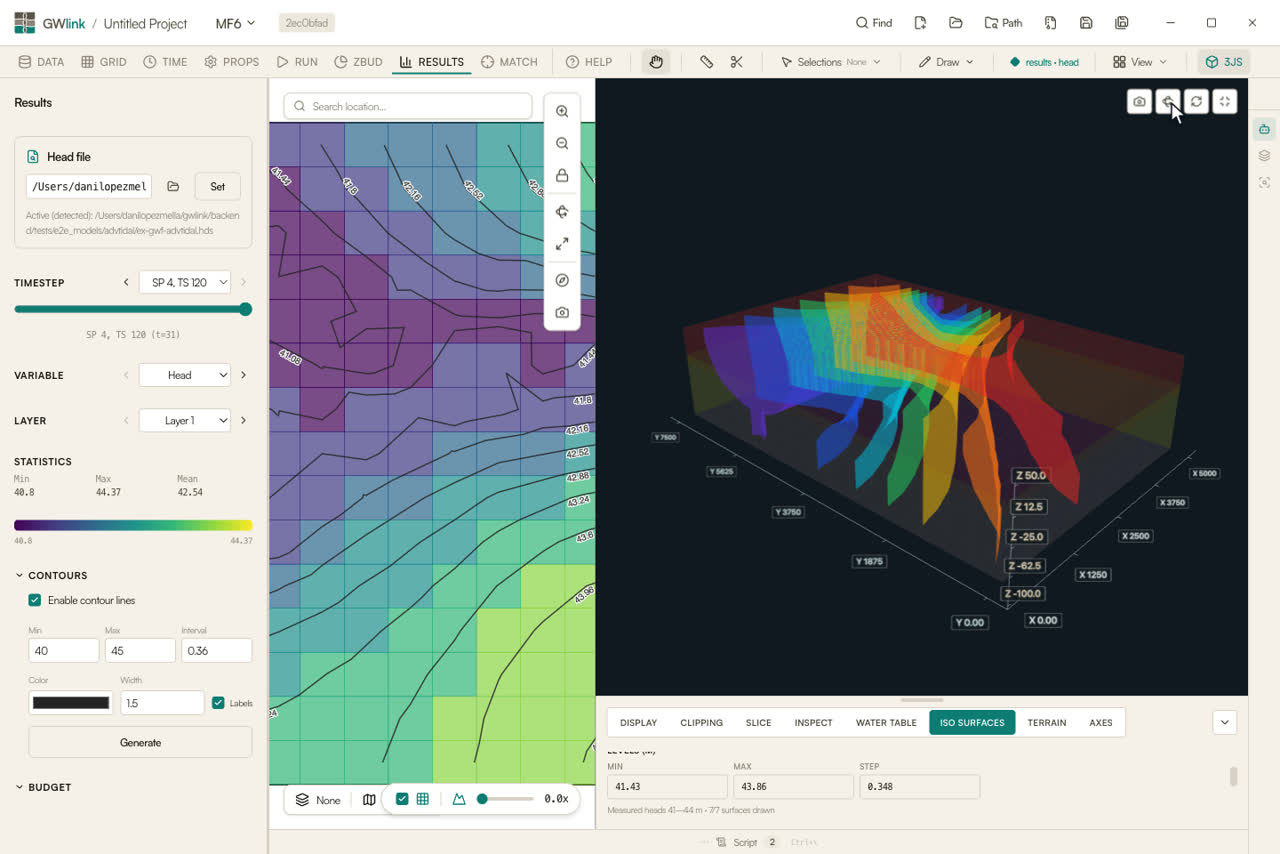Click the grid icon in map footer
This screenshot has height=854, width=1280.
pos(423,799)
